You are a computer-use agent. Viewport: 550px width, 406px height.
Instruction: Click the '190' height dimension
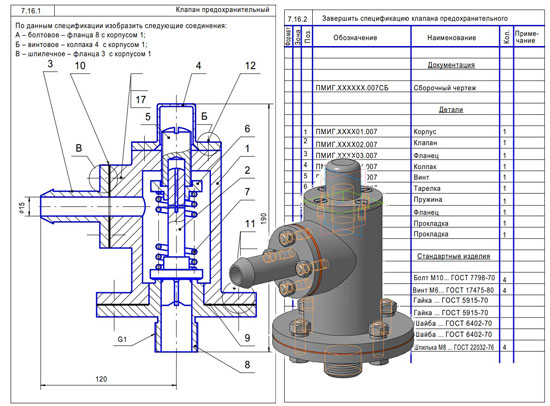264,218
